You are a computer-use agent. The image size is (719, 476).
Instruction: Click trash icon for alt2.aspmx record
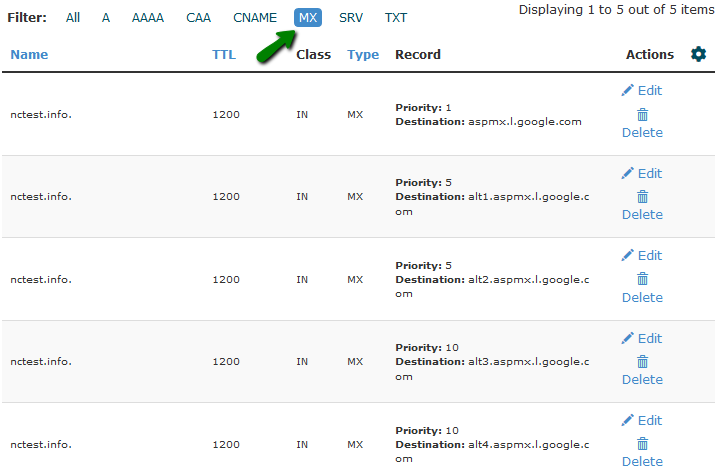tap(642, 278)
